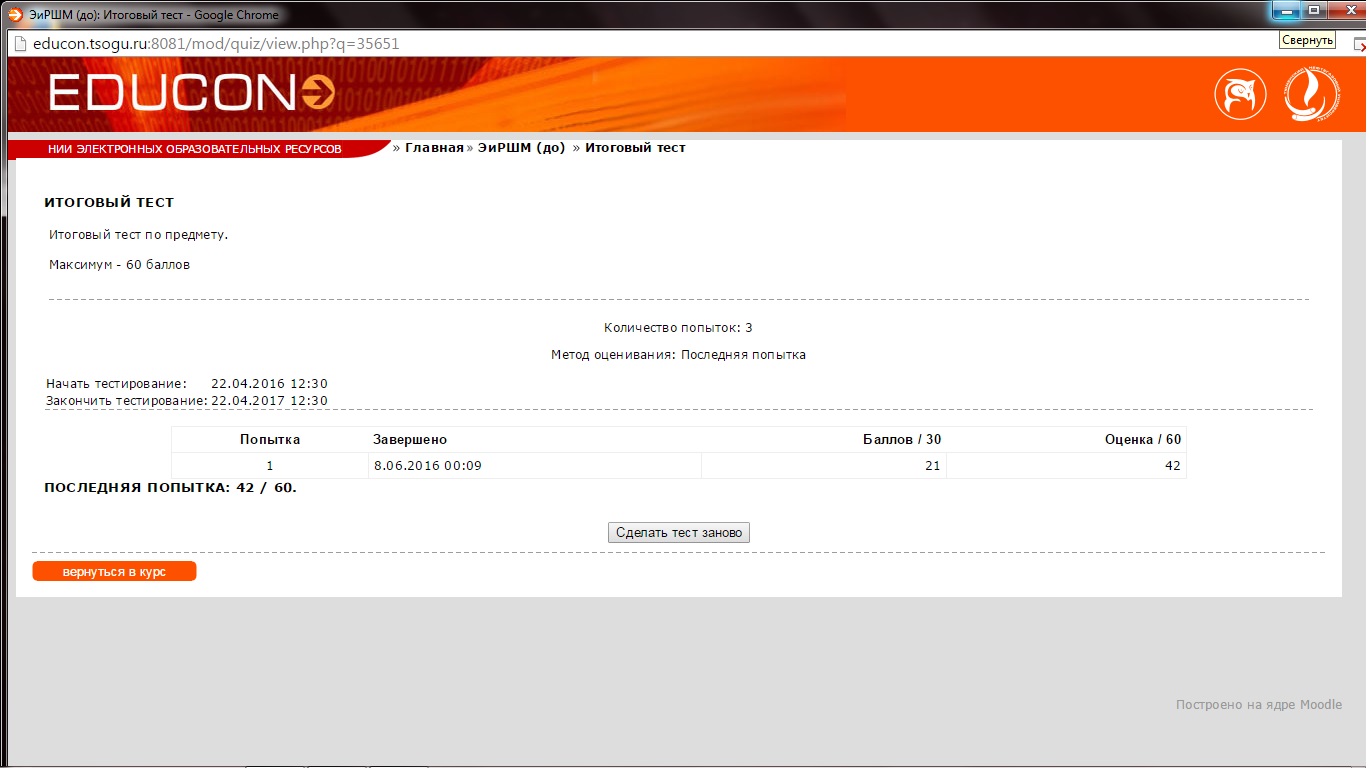
Task: Select Итоговый тест breadcrumb item
Action: pyautogui.click(x=635, y=148)
